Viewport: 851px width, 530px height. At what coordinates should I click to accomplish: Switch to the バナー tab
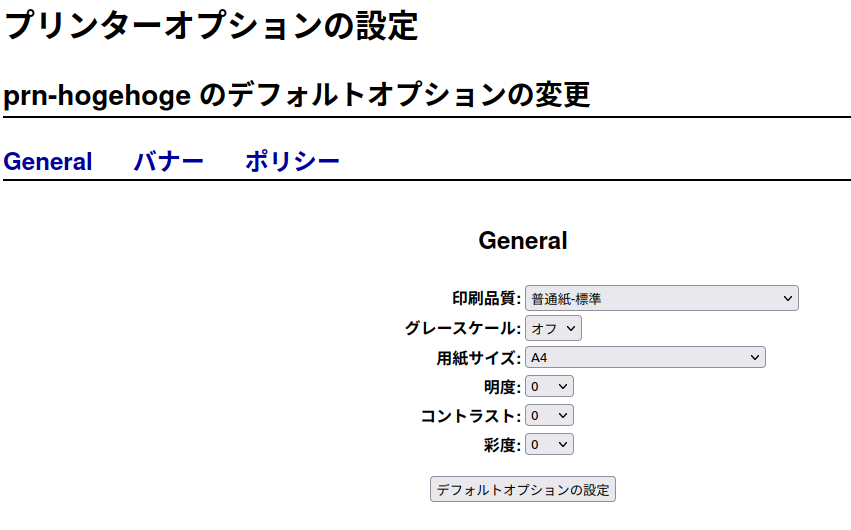[x=168, y=162]
